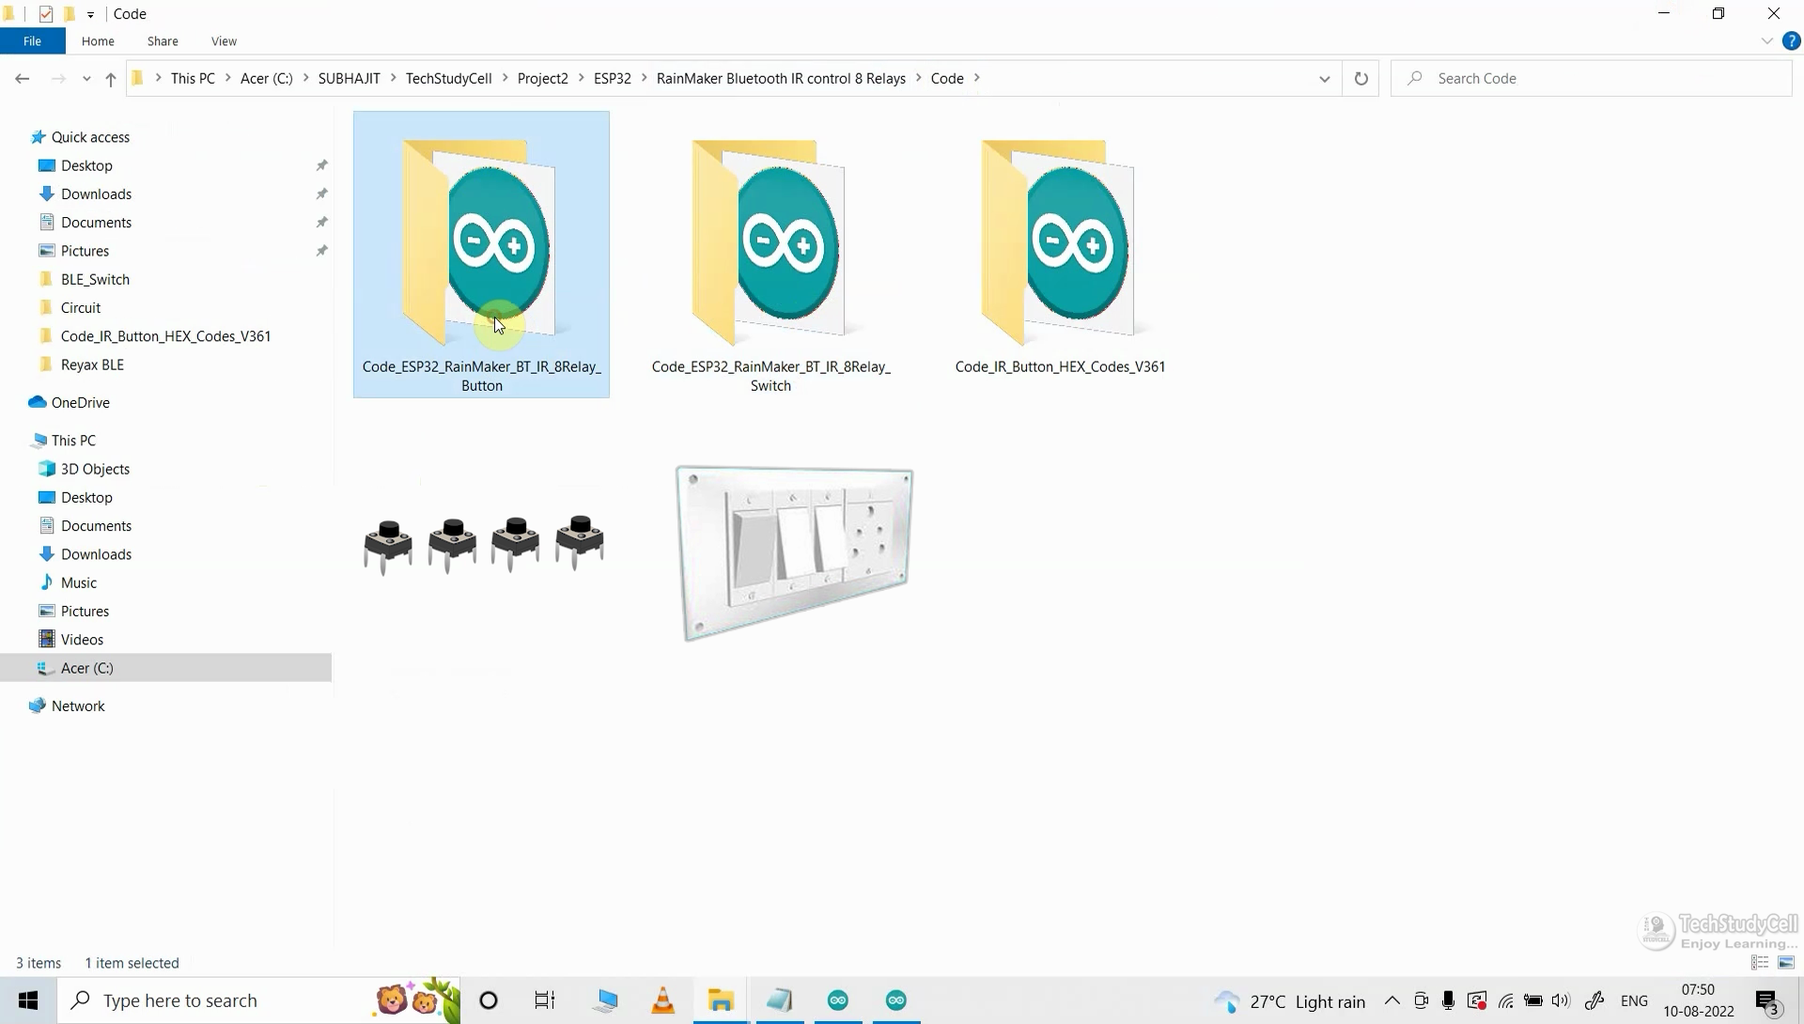Open the Wi-Fi network tray icon
Image resolution: width=1804 pixels, height=1024 pixels.
[x=1505, y=1000]
